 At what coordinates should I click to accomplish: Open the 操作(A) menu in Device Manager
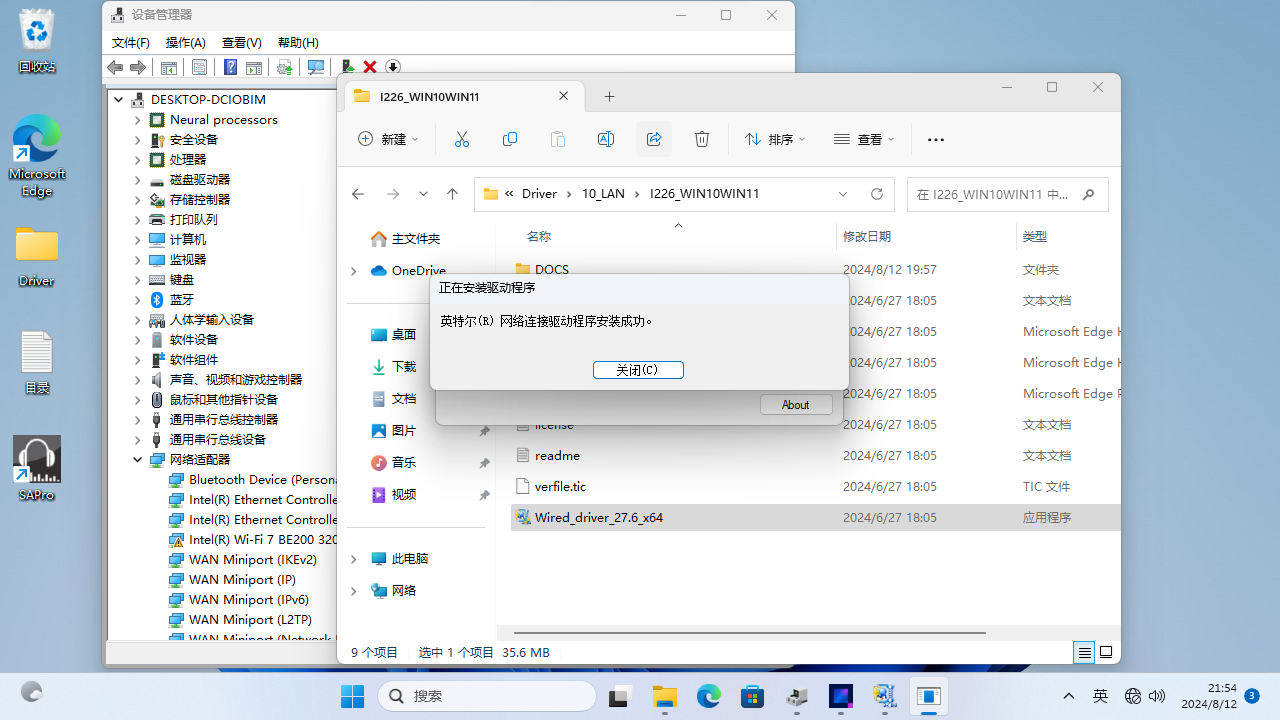click(185, 43)
